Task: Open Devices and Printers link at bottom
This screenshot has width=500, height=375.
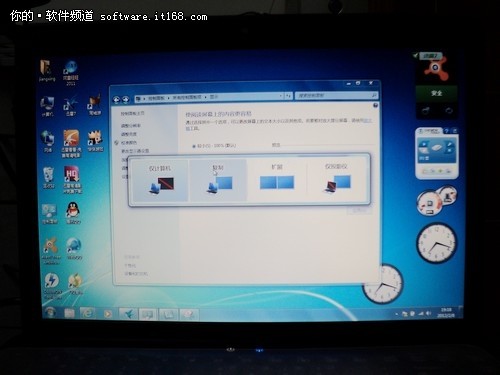Action: pyautogui.click(x=136, y=274)
